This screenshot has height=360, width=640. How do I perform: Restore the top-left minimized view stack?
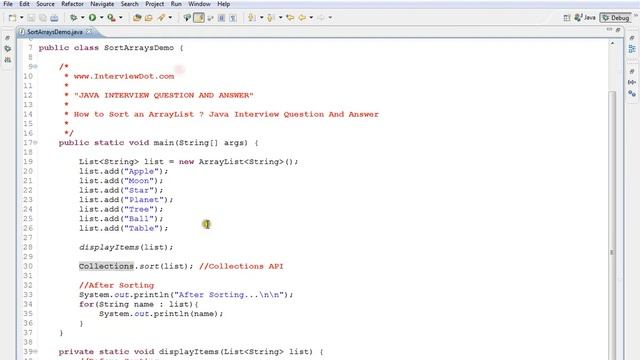8,38
